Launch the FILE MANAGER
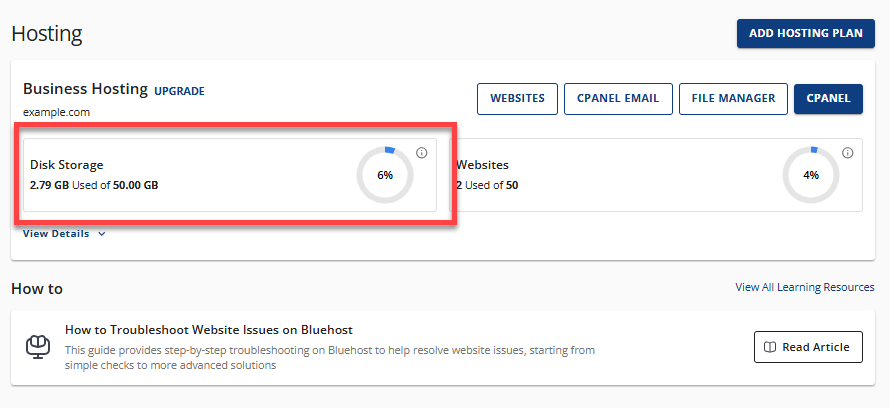 point(733,98)
